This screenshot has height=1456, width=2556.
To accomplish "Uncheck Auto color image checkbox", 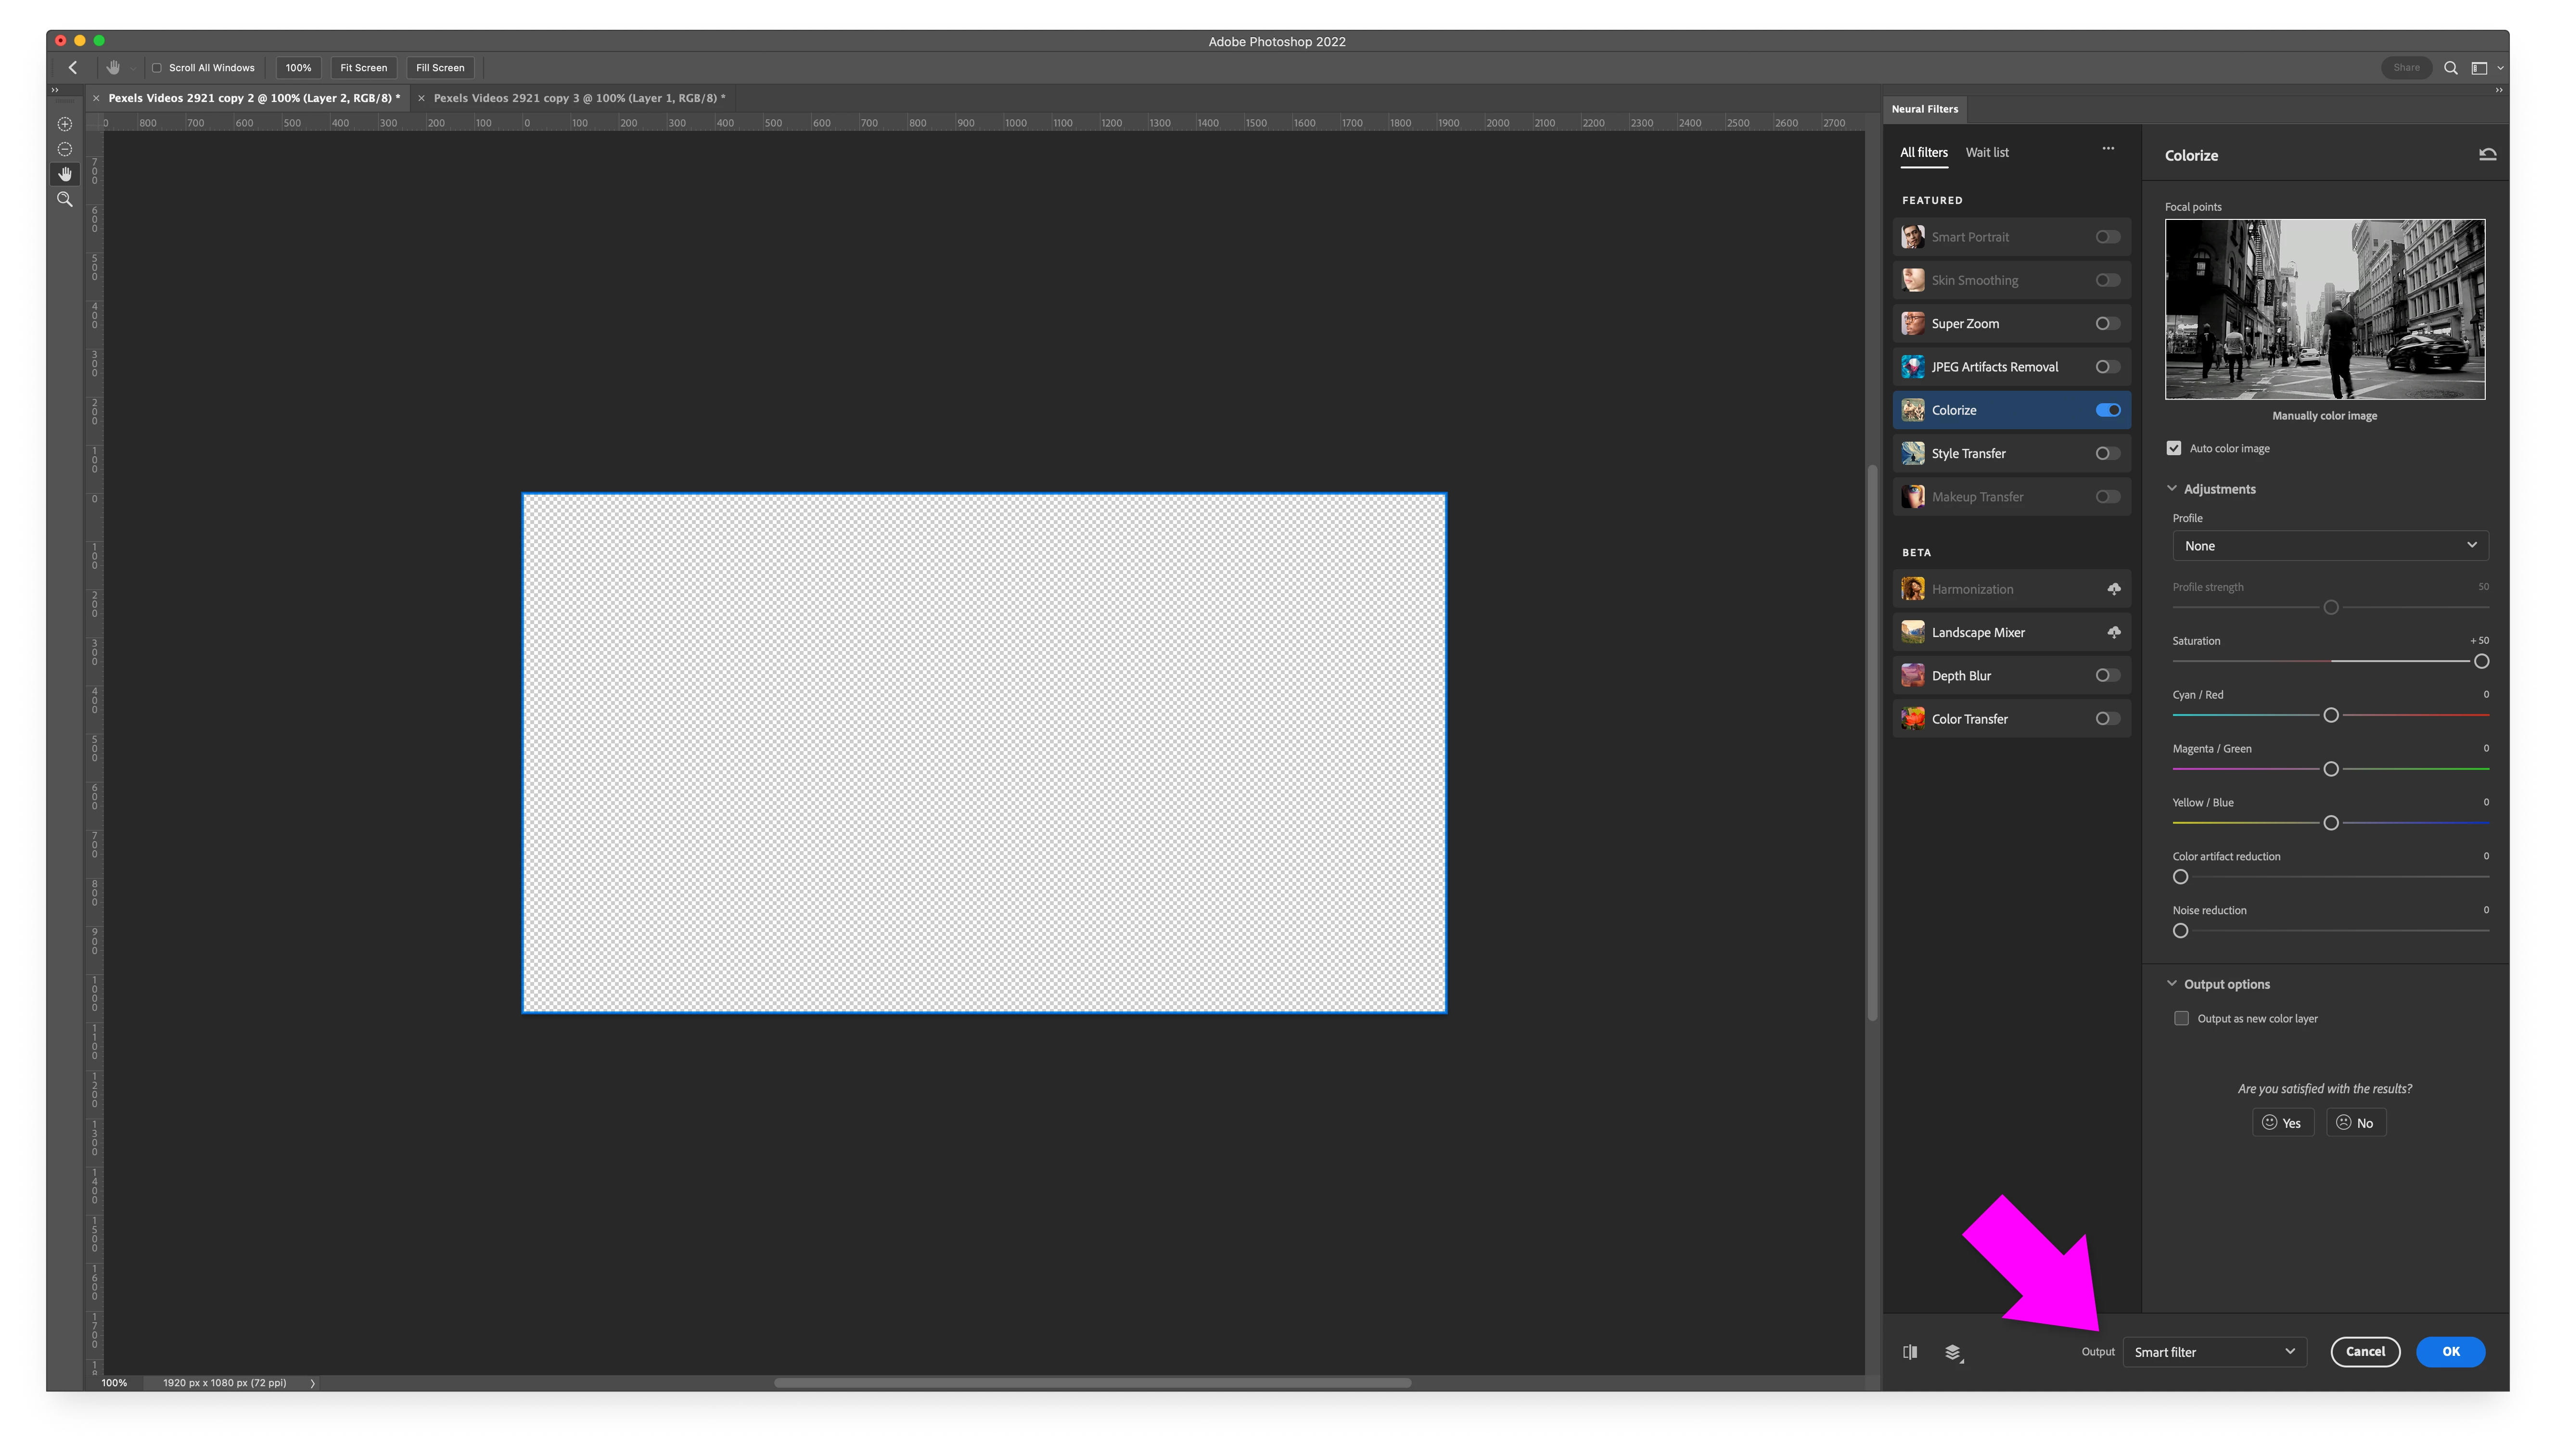I will (2173, 448).
